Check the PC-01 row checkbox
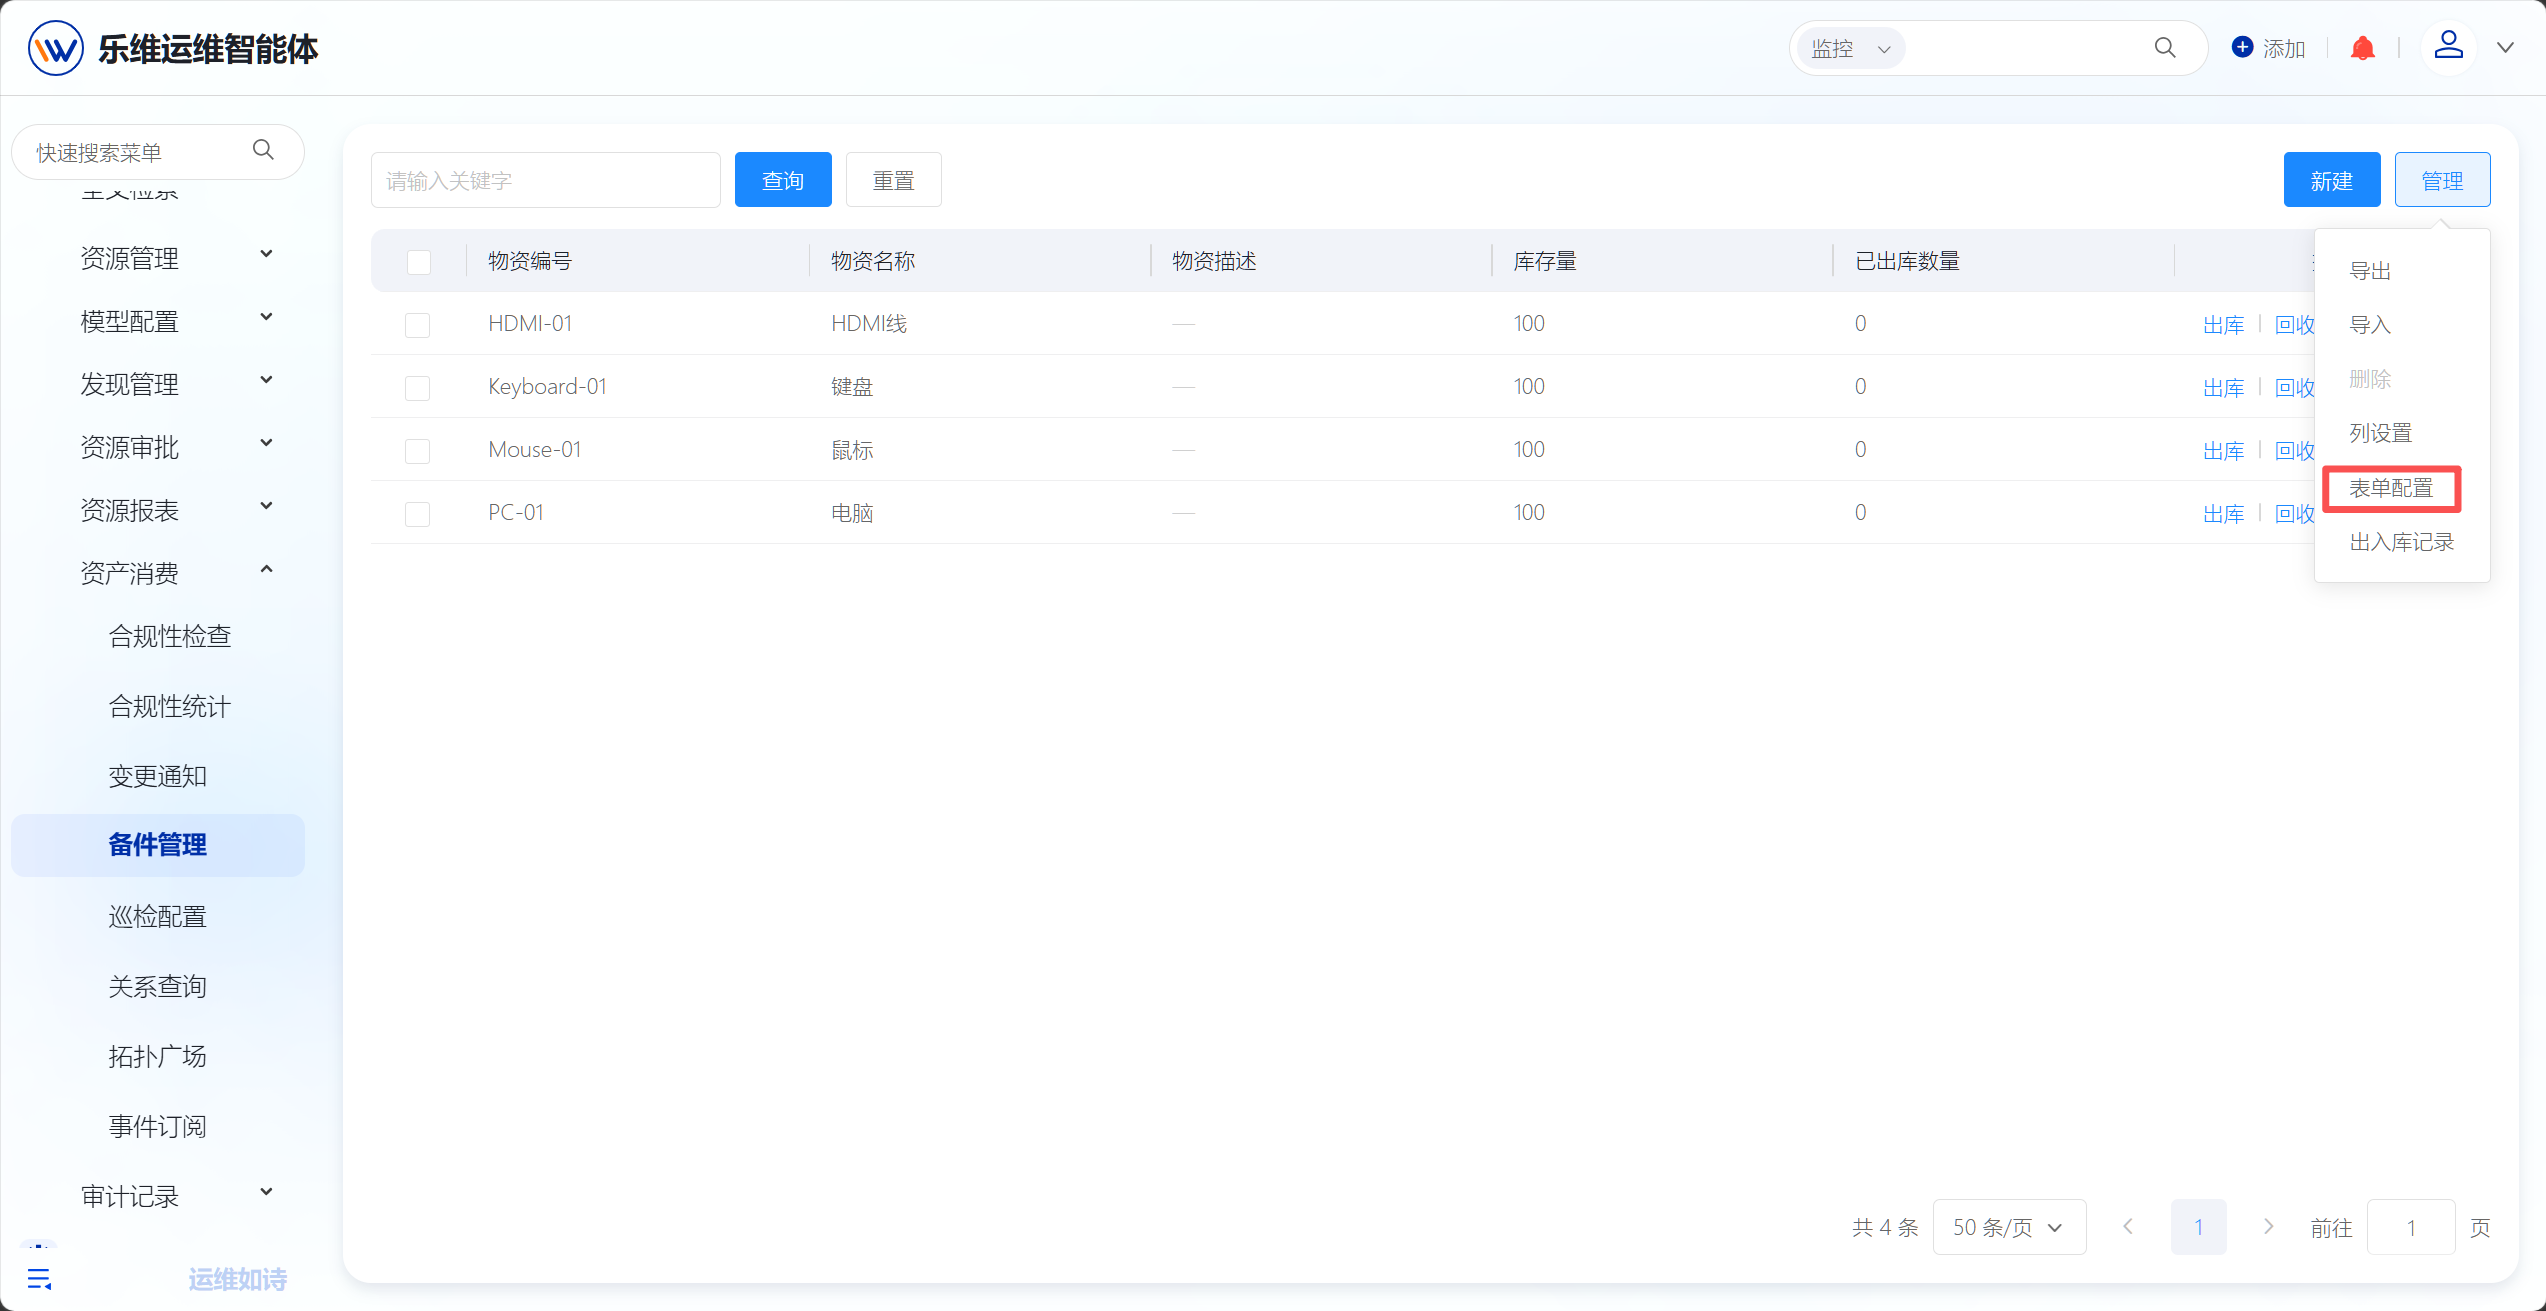Image resolution: width=2546 pixels, height=1311 pixels. click(x=418, y=514)
